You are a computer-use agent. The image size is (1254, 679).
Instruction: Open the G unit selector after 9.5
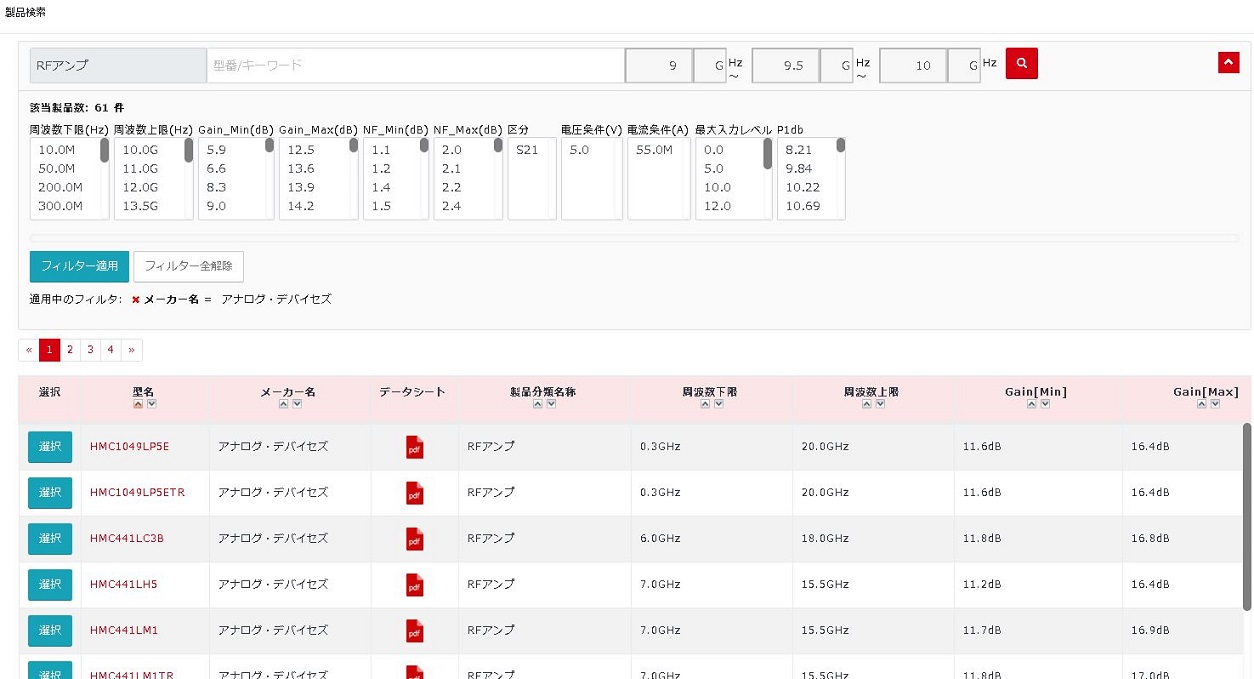pyautogui.click(x=837, y=65)
